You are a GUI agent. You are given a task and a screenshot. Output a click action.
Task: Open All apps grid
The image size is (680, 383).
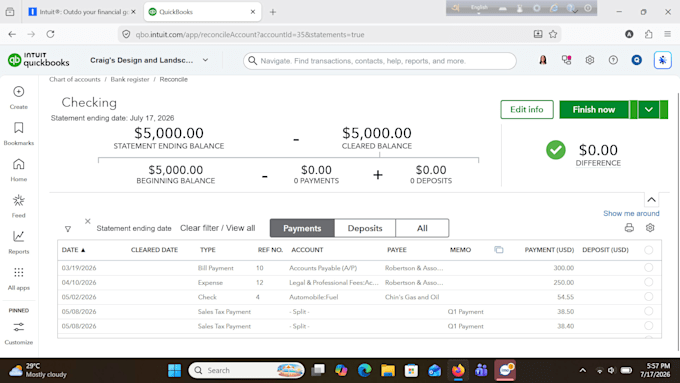19,278
